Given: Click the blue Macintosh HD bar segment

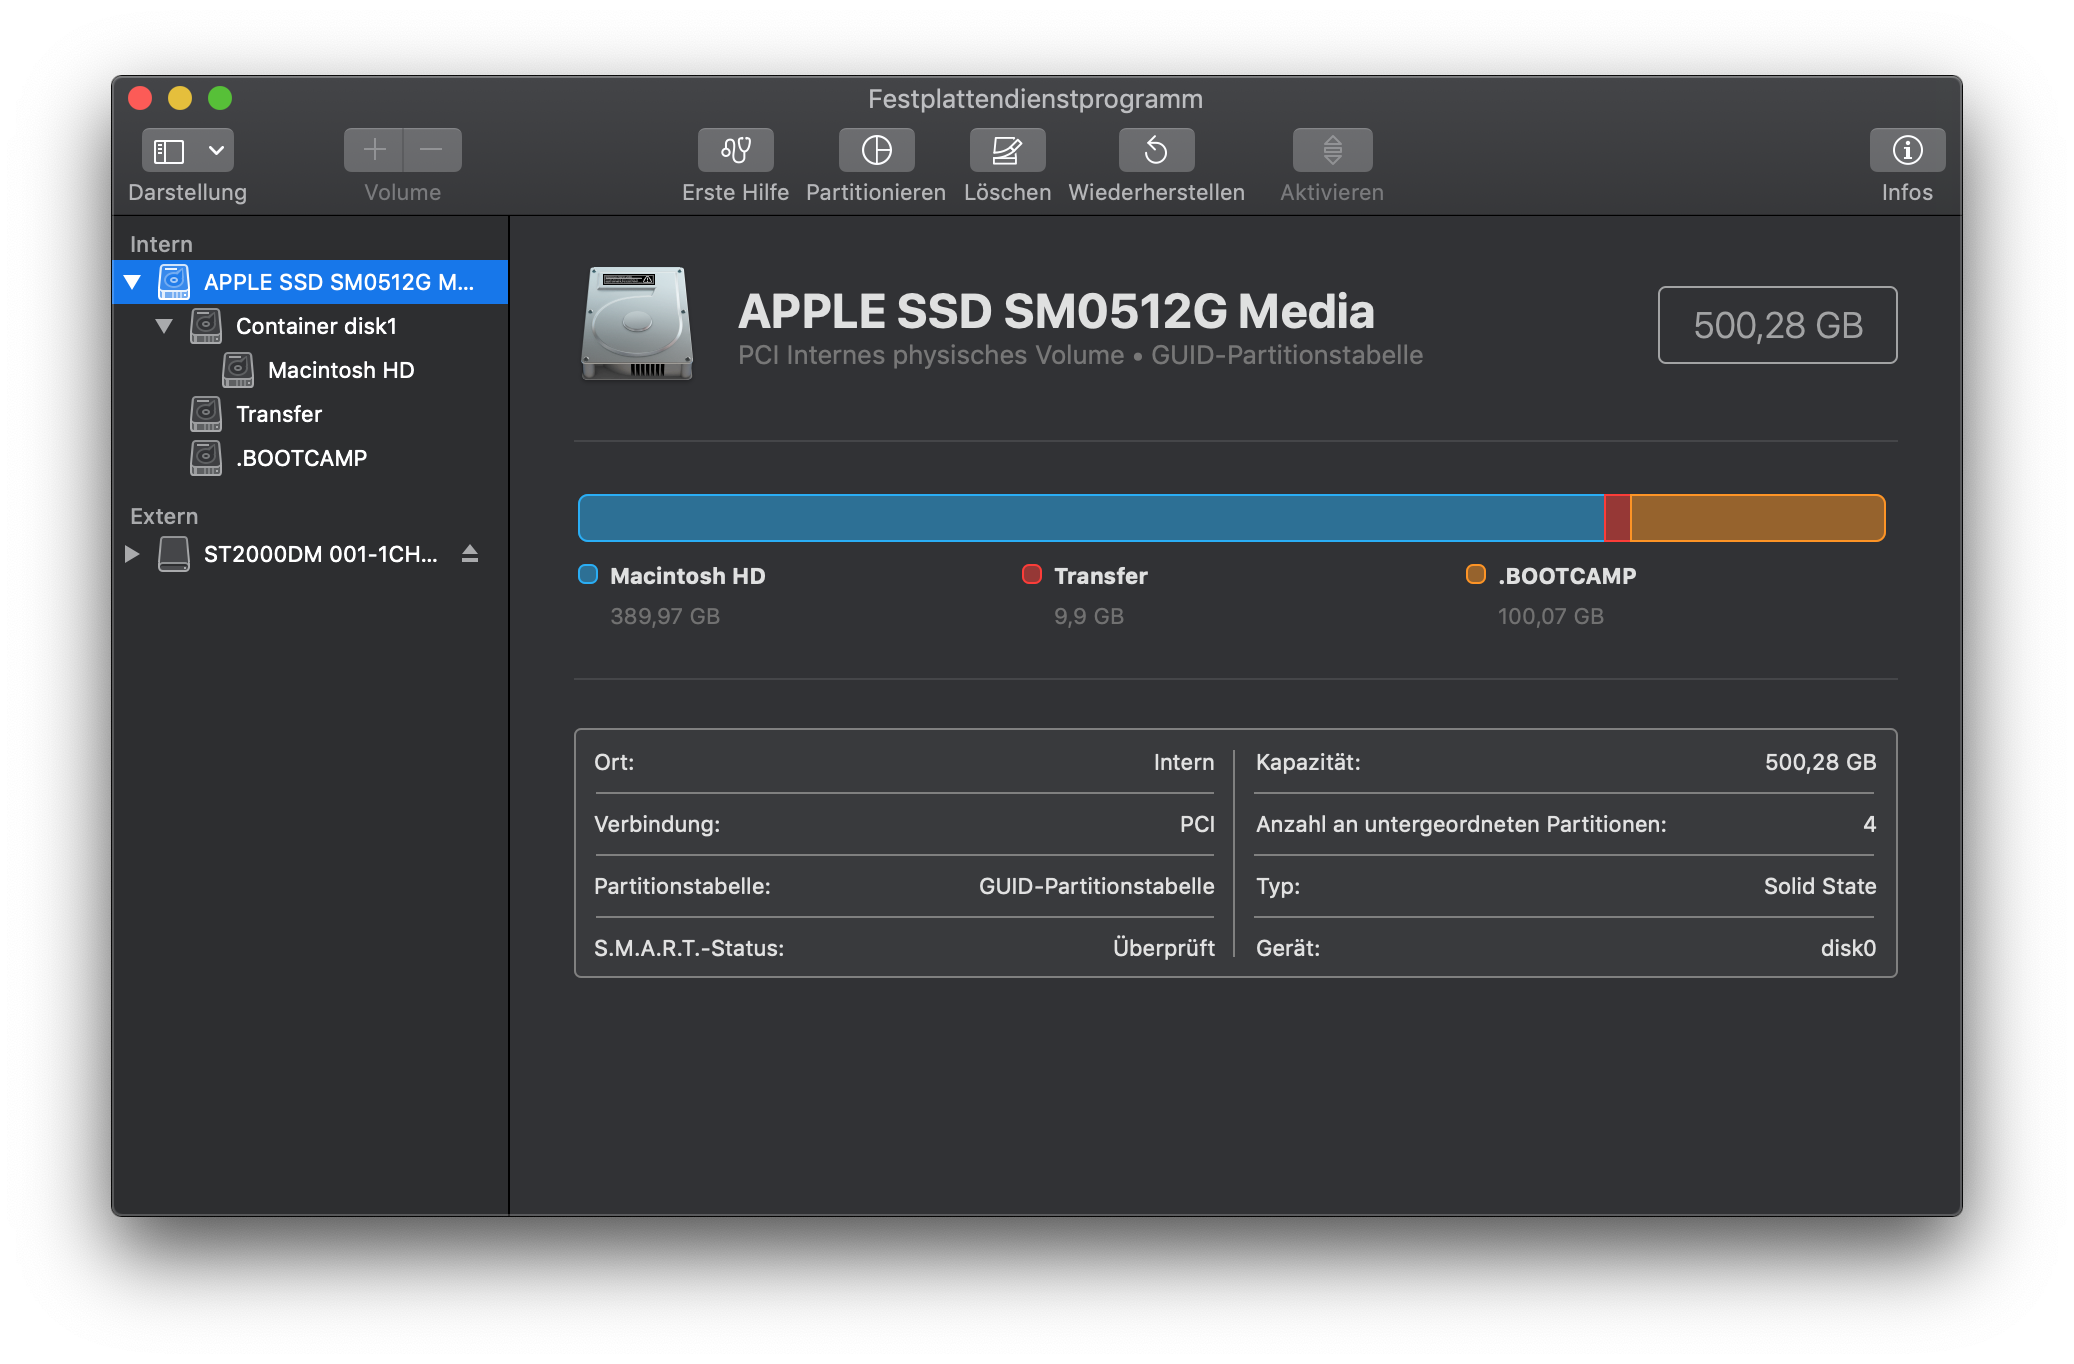Looking at the screenshot, I should (x=1090, y=518).
